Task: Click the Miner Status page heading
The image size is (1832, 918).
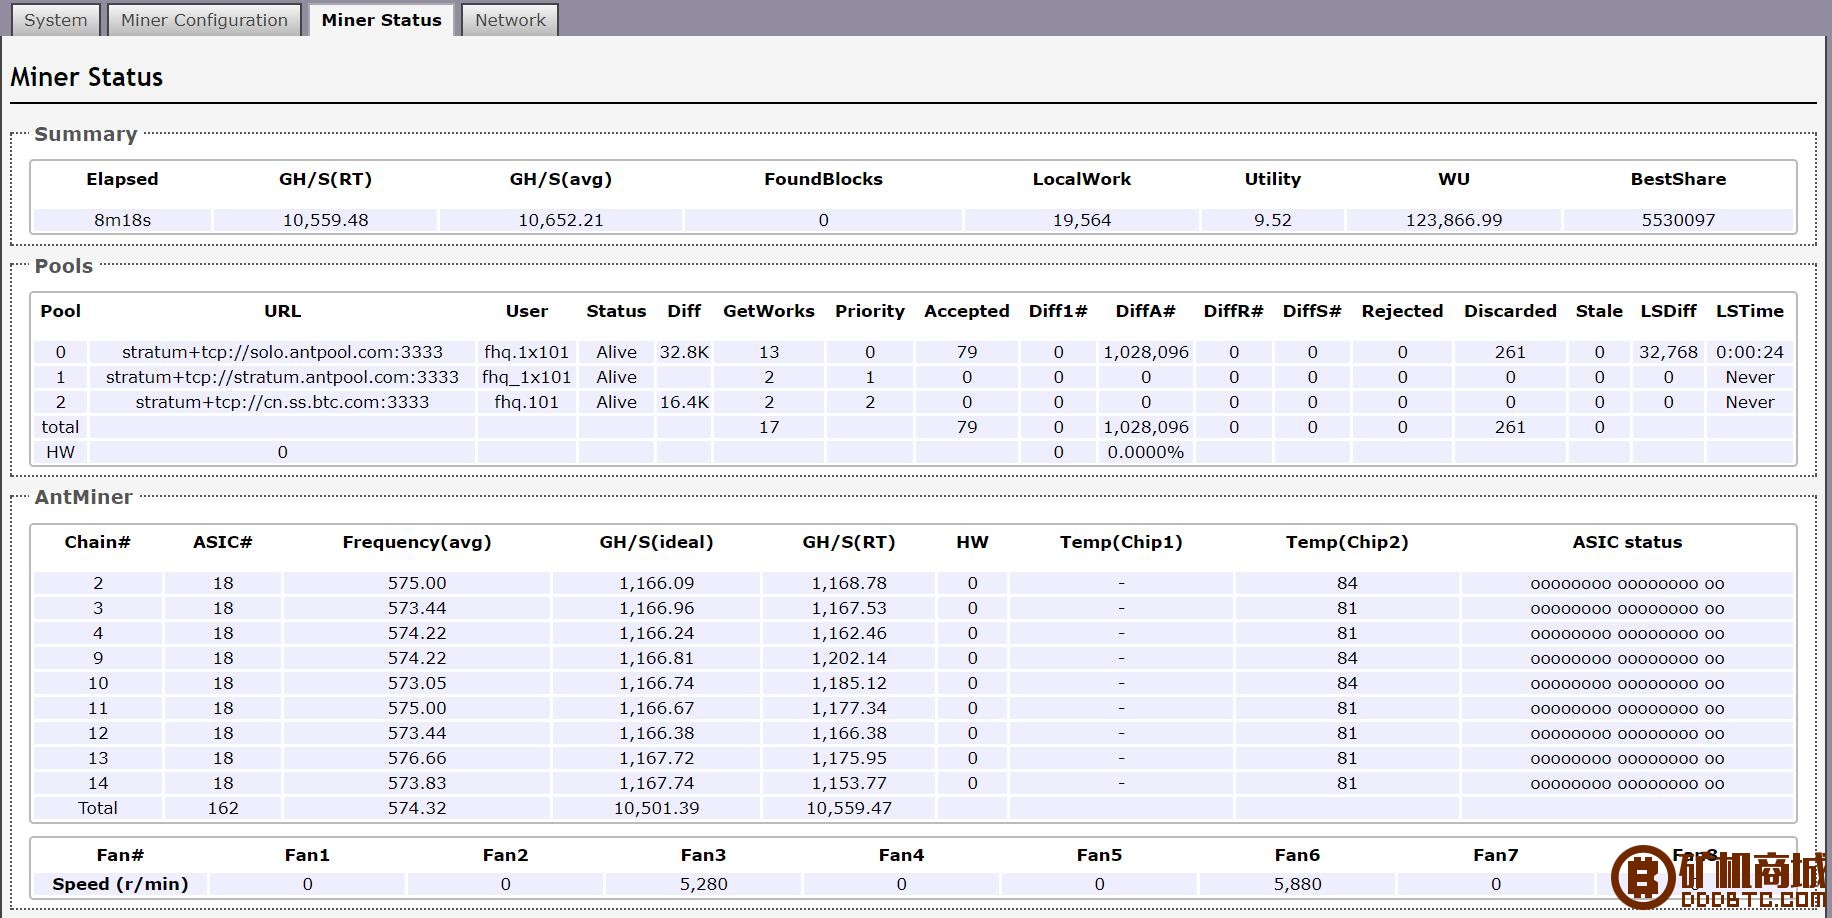Action: point(87,77)
